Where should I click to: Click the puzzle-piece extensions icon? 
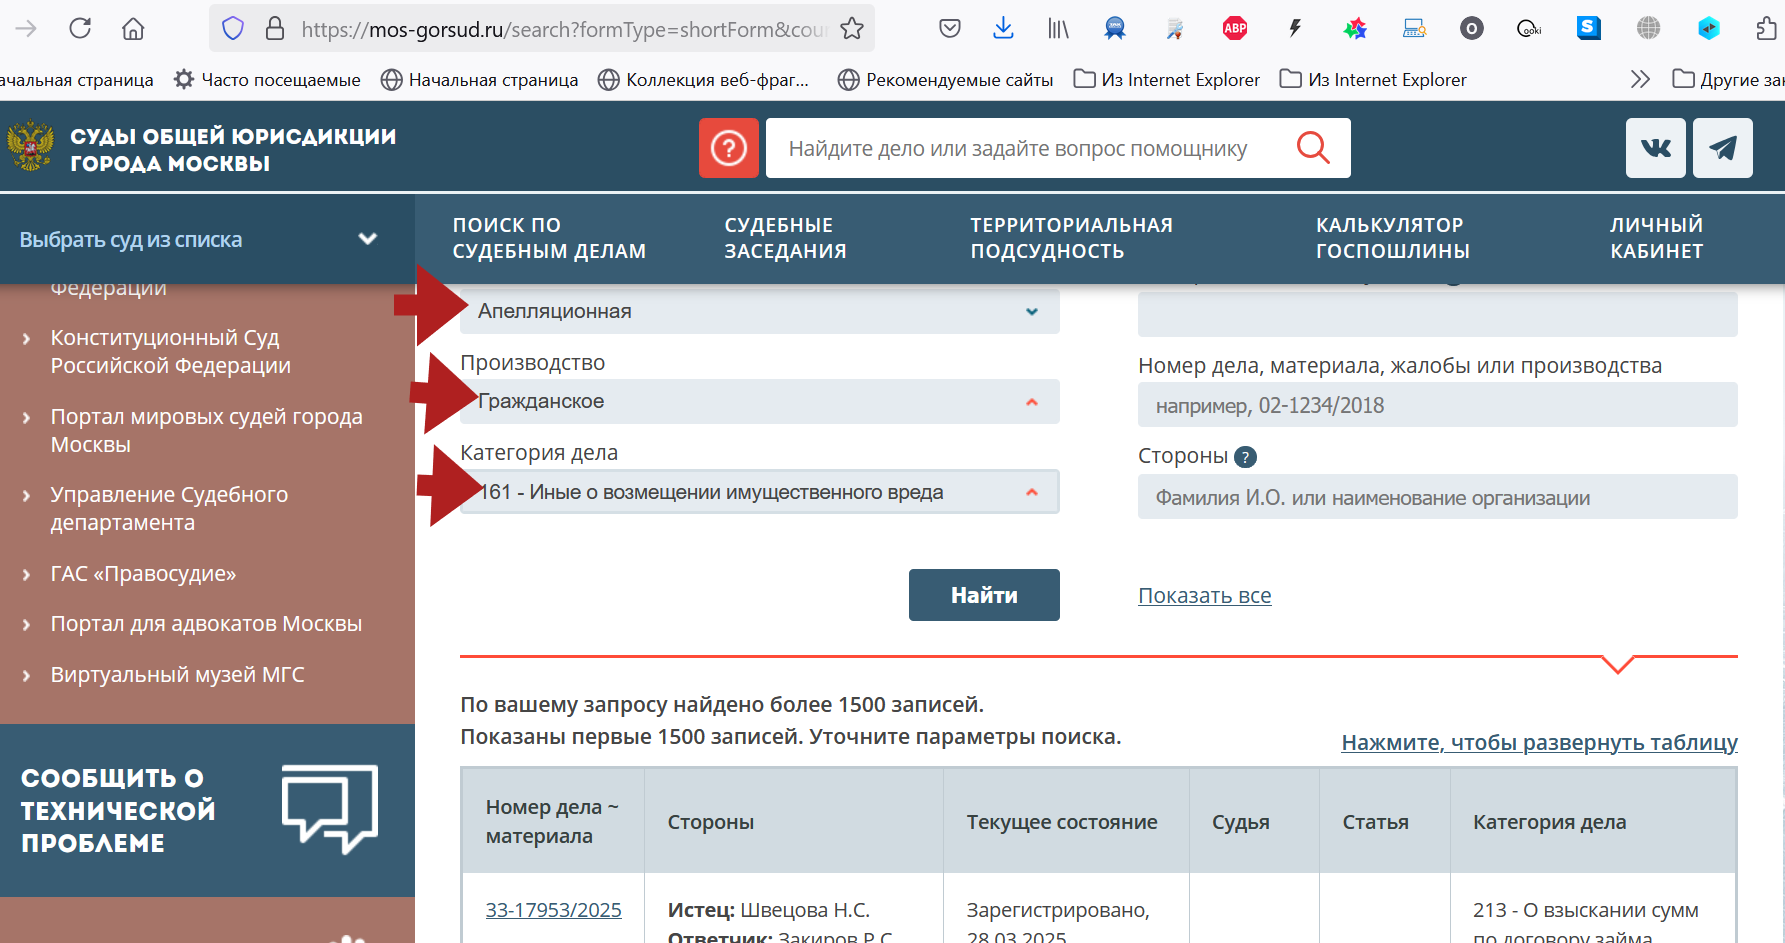pos(1765,28)
